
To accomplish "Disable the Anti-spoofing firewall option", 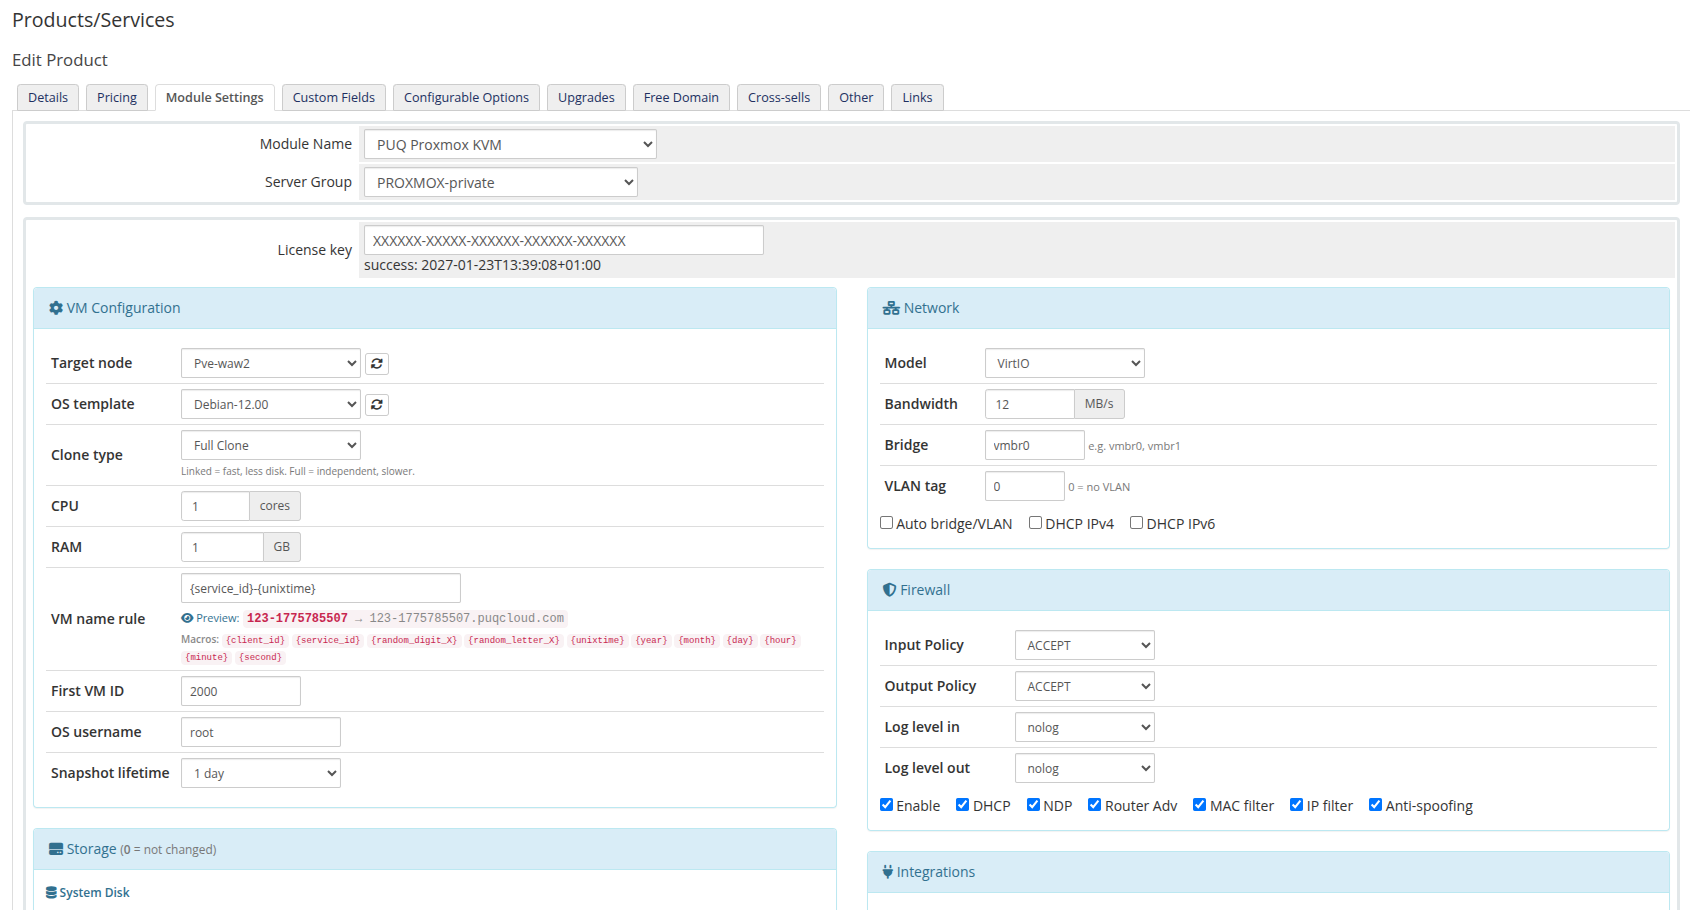I will (1375, 804).
